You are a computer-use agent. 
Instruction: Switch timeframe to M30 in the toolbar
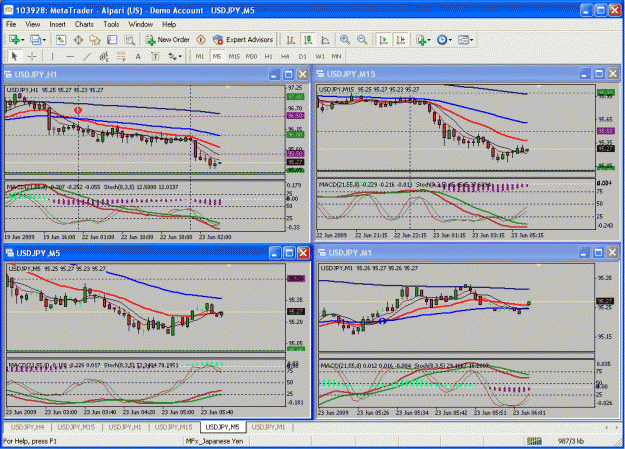point(251,56)
